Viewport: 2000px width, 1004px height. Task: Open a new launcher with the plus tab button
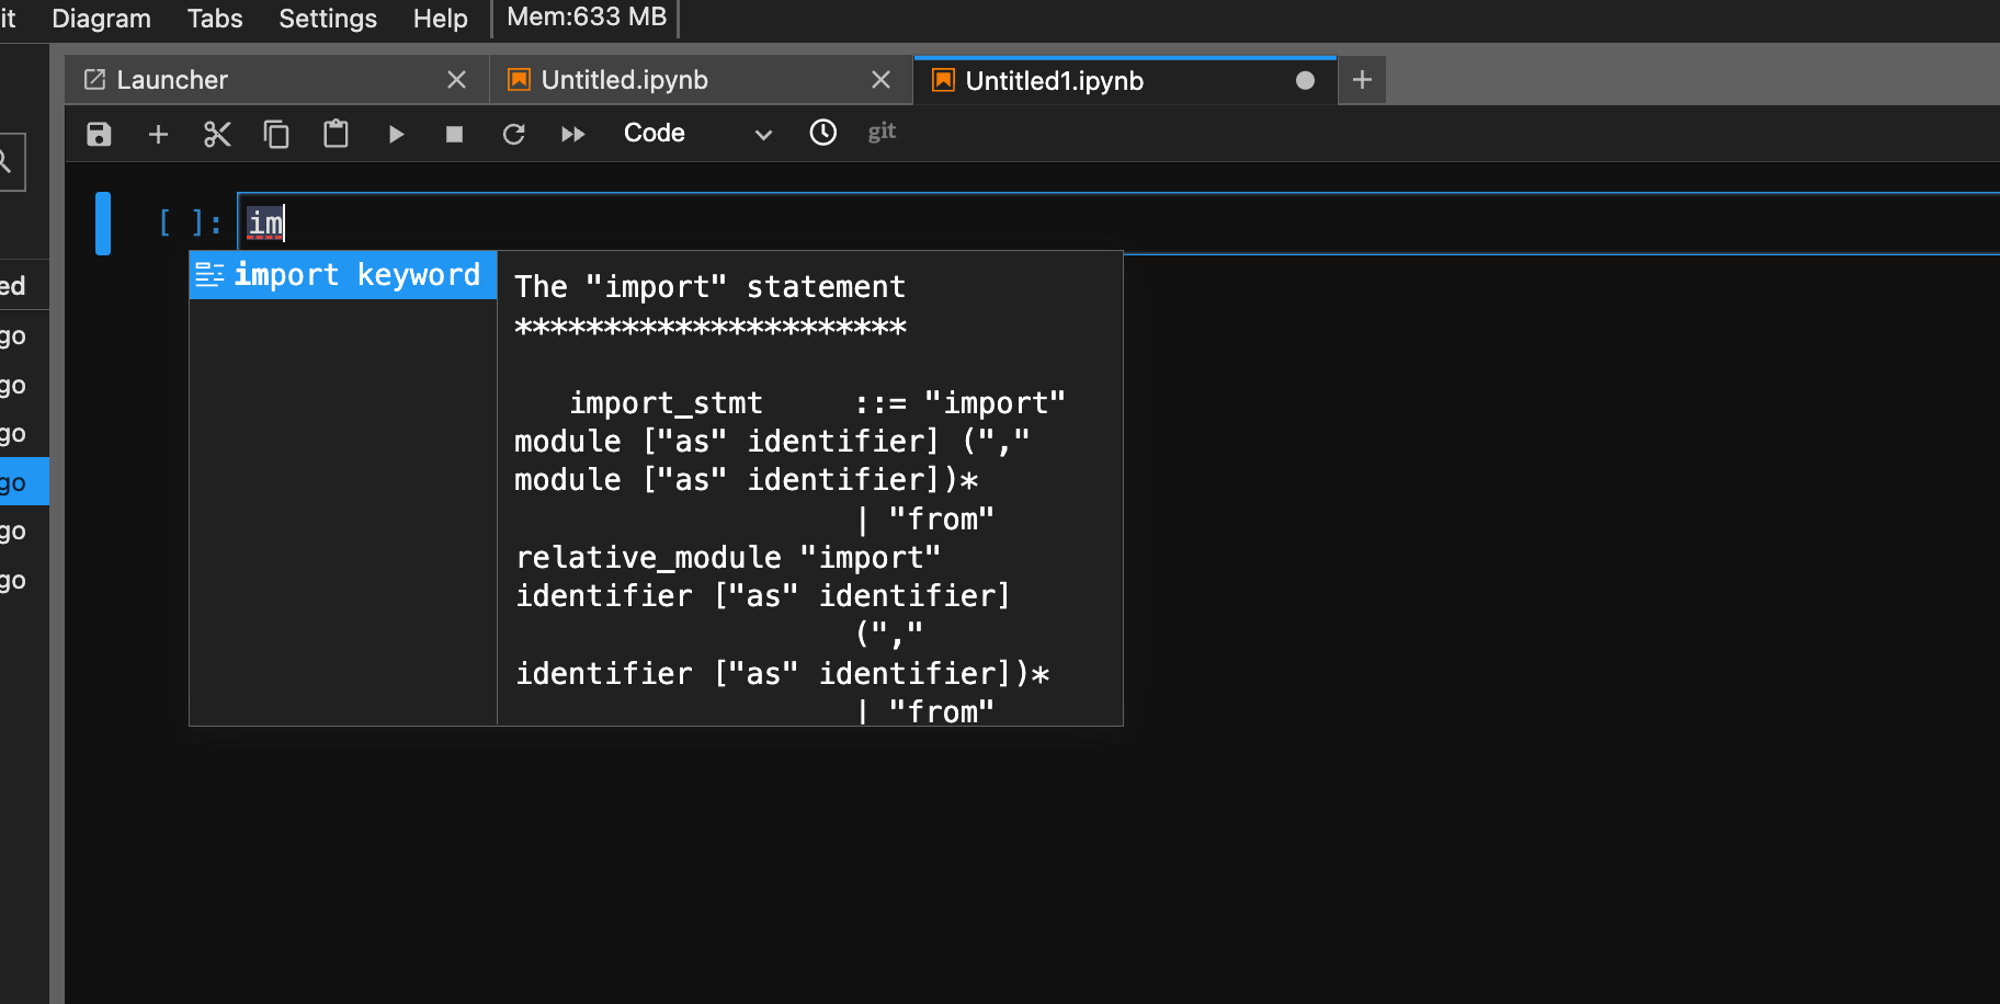(1362, 80)
